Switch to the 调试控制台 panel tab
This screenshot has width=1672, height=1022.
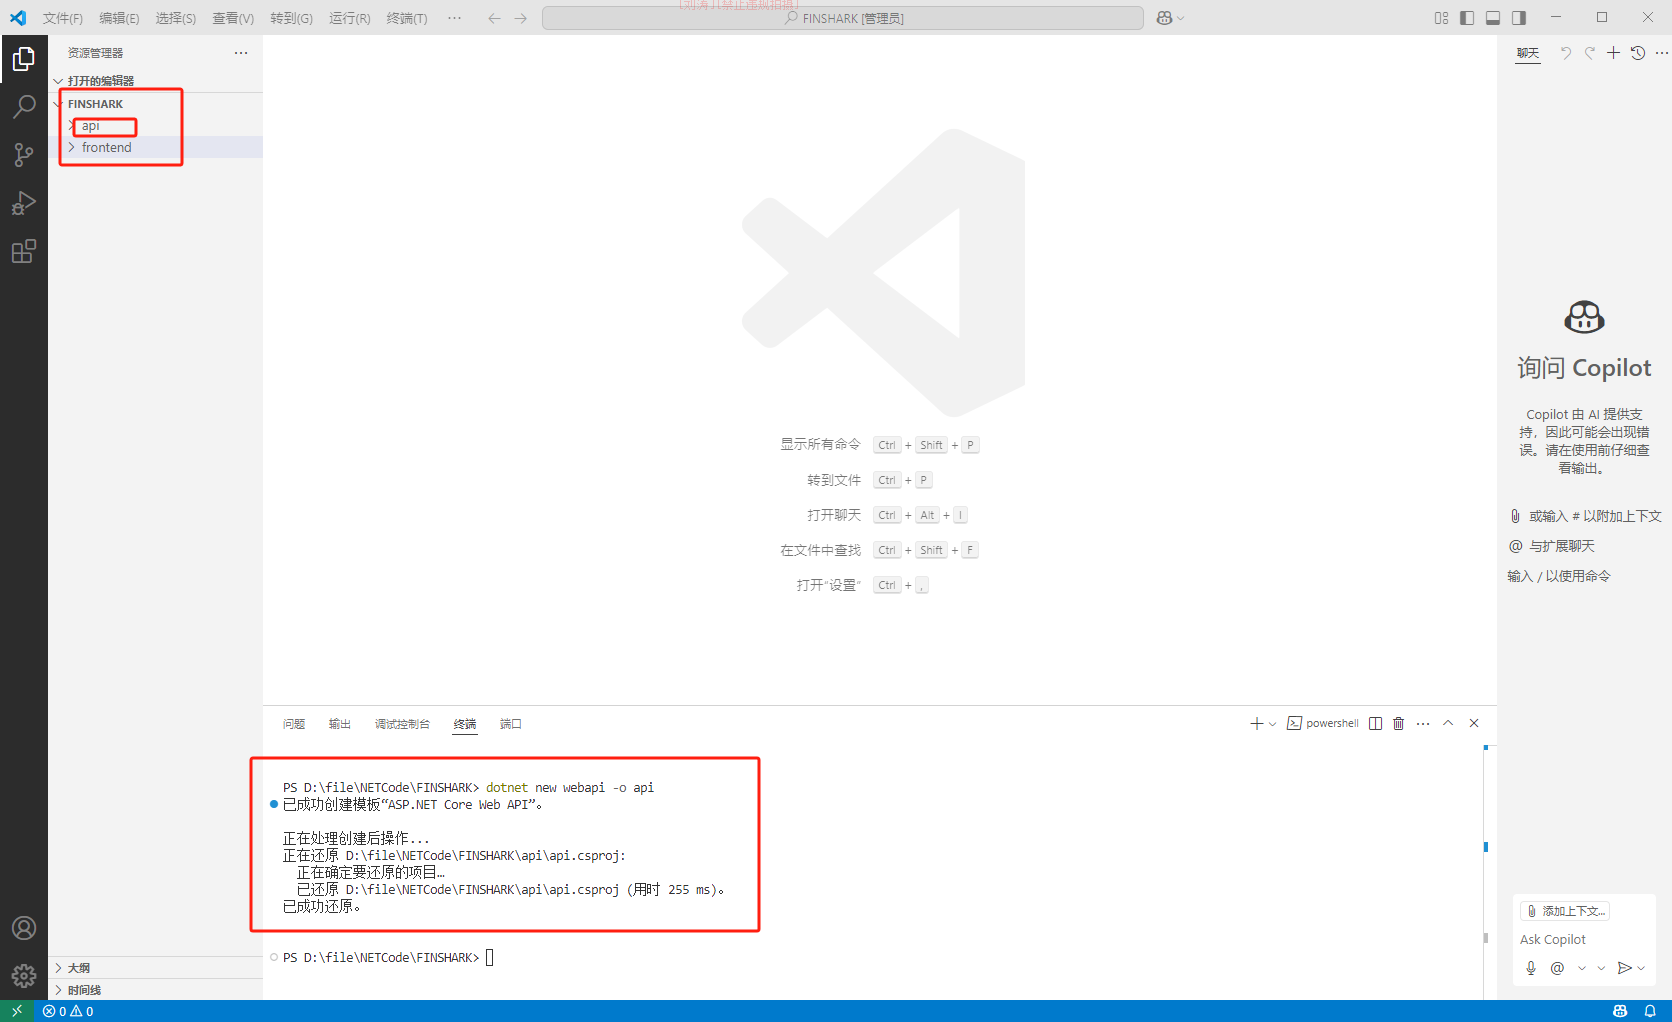pos(402,724)
